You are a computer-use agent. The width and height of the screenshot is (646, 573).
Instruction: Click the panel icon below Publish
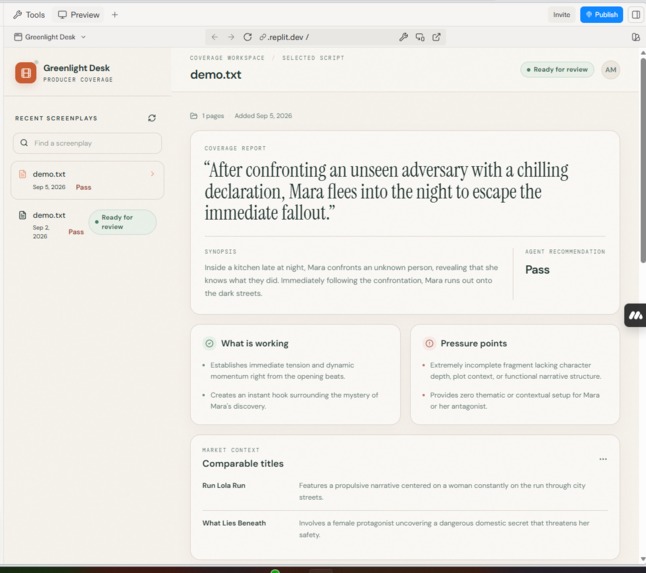point(636,37)
